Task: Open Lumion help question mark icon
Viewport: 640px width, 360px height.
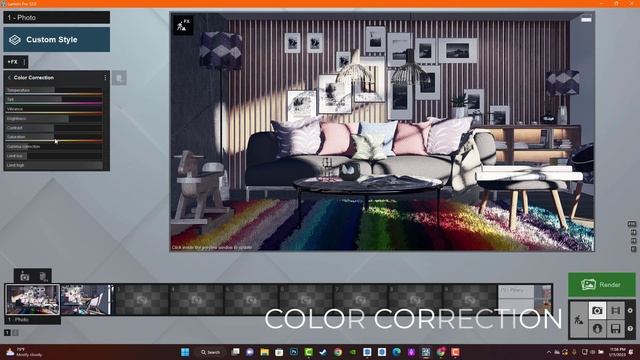Action: point(630,328)
